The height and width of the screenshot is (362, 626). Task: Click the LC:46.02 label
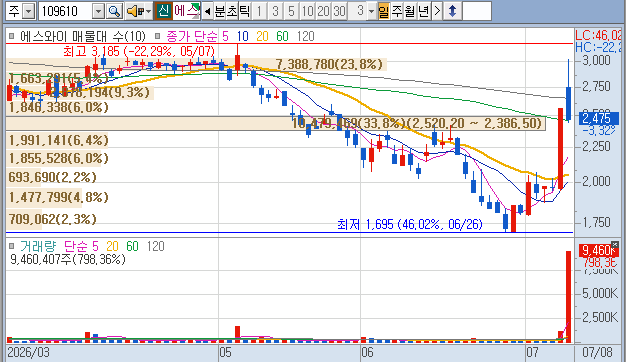tap(598, 35)
